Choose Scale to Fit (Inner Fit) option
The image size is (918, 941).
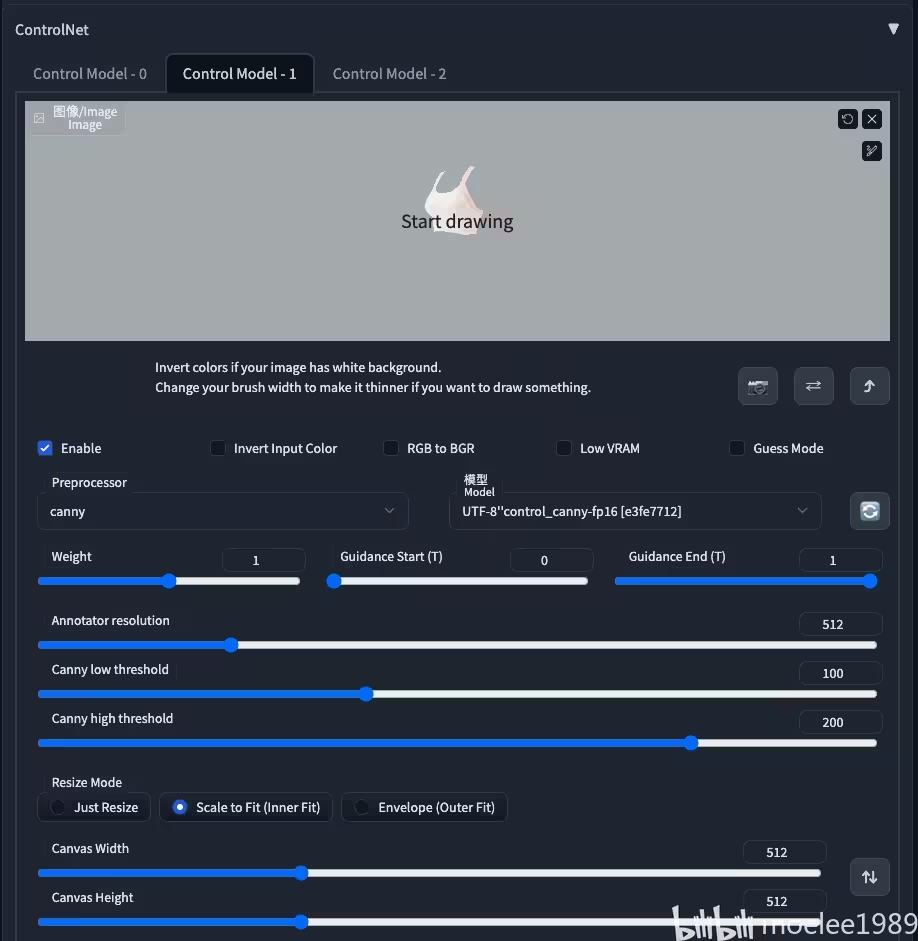246,807
